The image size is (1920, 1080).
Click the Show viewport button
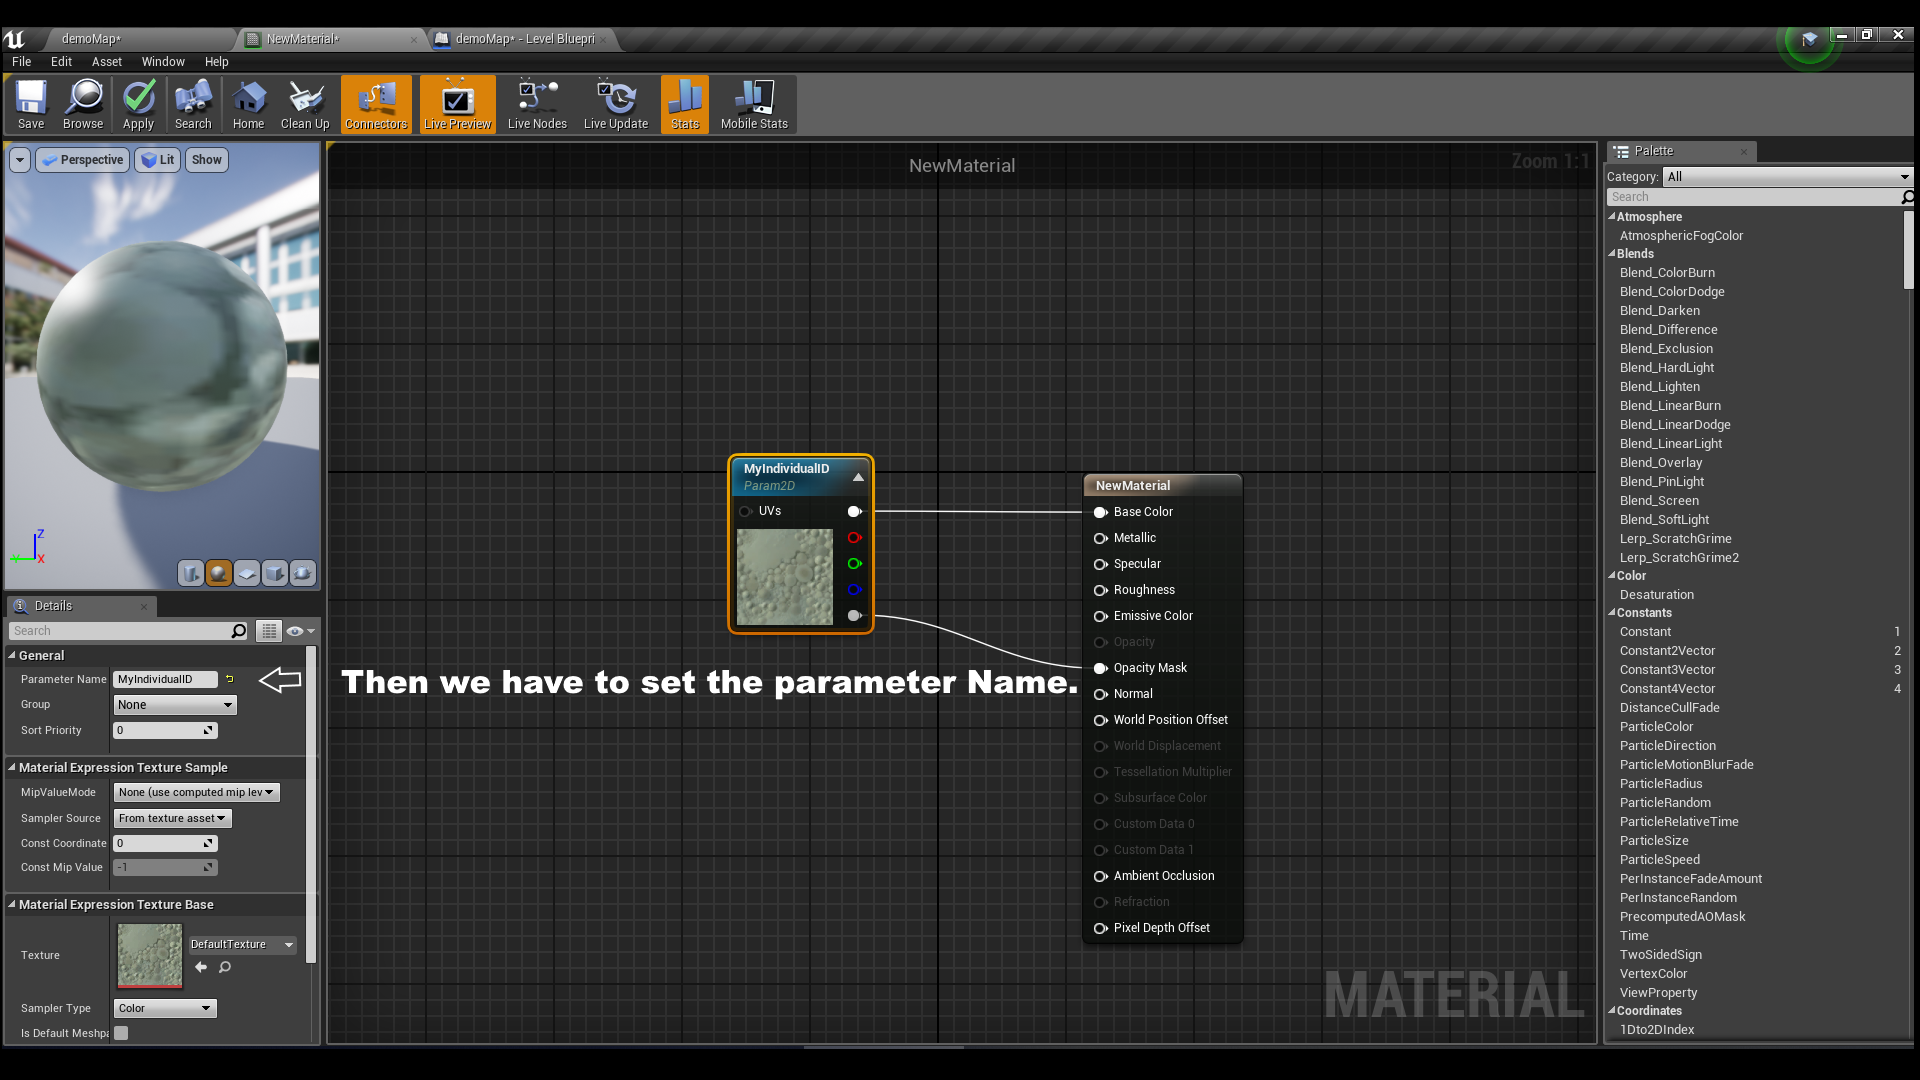point(206,160)
